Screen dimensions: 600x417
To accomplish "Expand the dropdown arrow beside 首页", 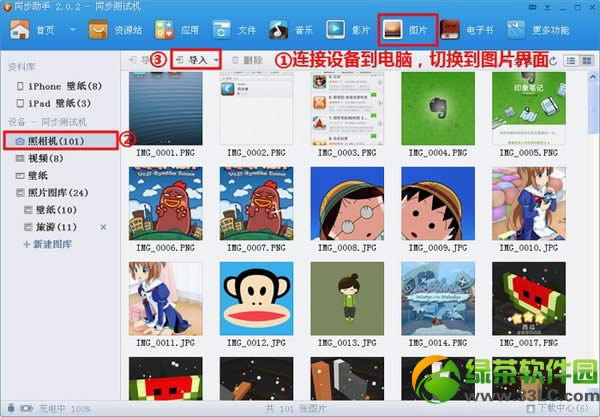I will [72, 29].
